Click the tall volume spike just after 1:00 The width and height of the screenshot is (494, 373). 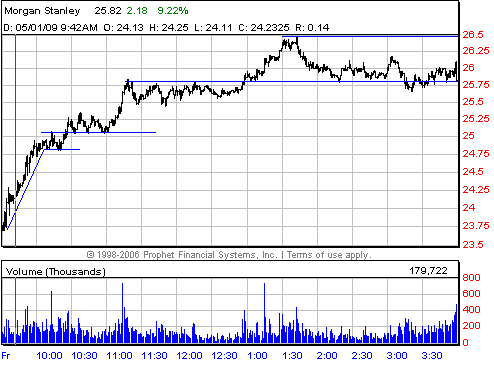coord(265,313)
